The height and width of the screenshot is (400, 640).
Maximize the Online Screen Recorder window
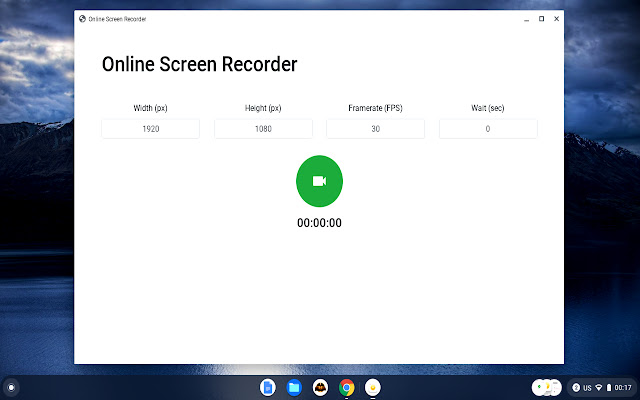542,19
